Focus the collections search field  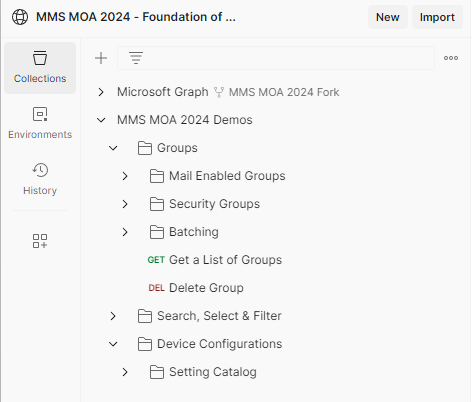click(x=276, y=58)
